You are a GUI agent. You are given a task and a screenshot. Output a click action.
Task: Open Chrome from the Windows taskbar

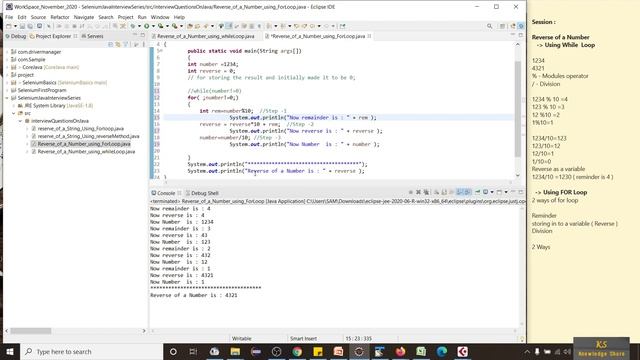coord(297,351)
